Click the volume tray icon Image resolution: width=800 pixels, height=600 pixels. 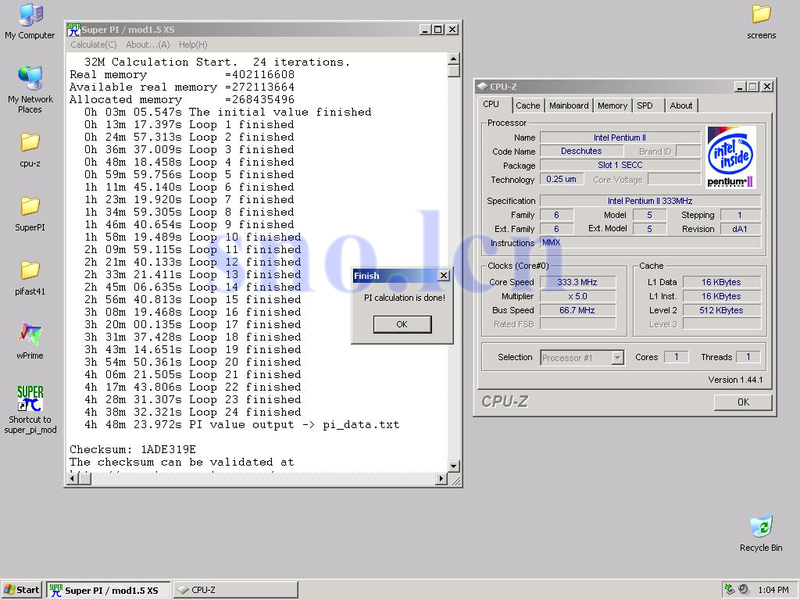[x=743, y=589]
